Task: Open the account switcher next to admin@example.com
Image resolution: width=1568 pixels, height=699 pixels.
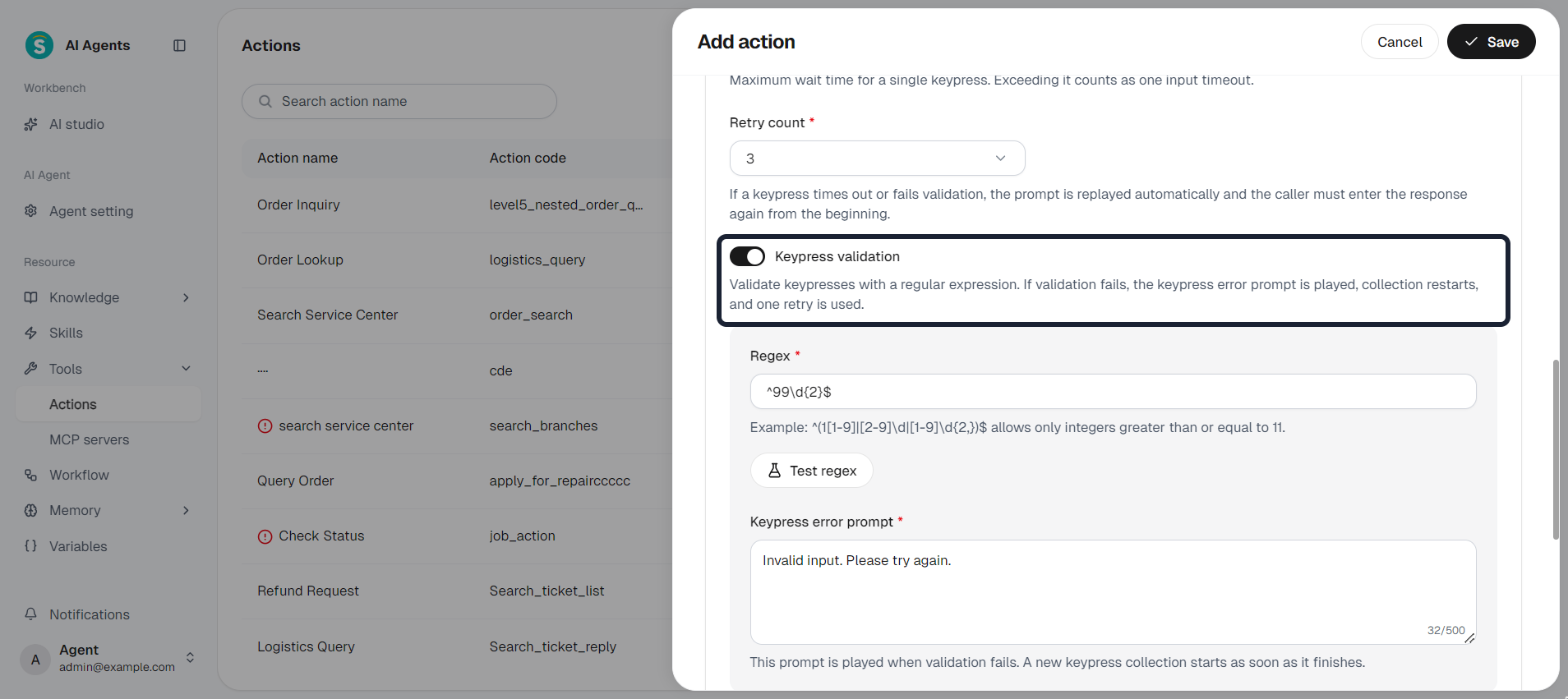Action: pos(190,658)
